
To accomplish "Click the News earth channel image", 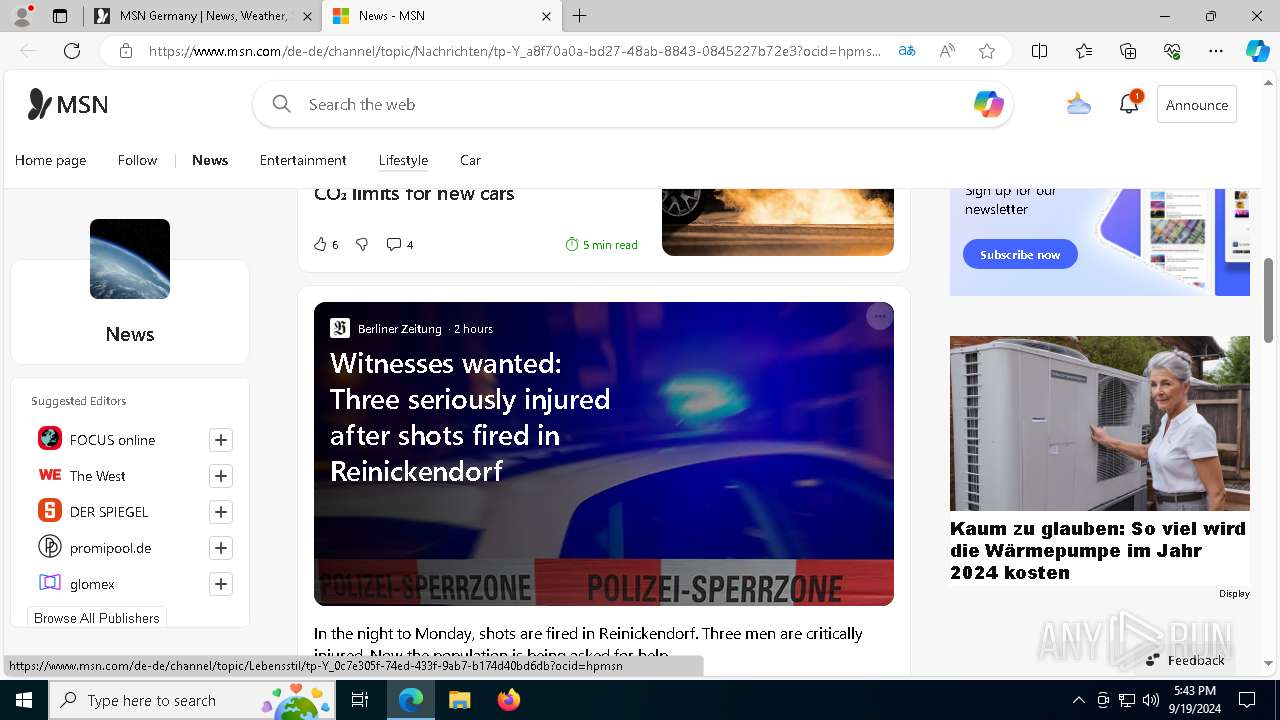I will tap(130, 259).
